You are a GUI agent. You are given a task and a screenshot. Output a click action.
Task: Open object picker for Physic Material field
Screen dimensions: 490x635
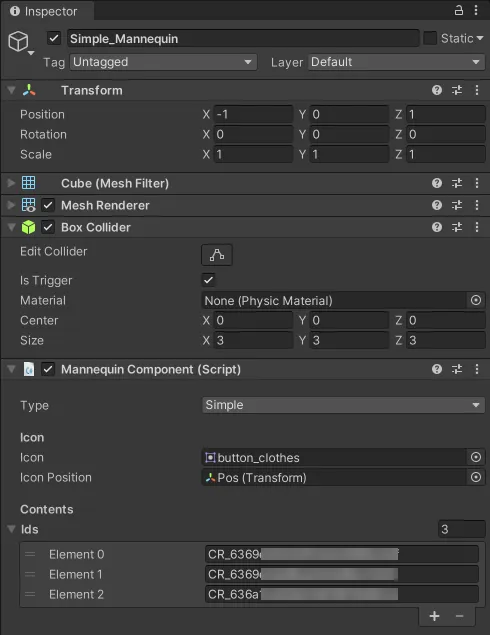click(476, 300)
